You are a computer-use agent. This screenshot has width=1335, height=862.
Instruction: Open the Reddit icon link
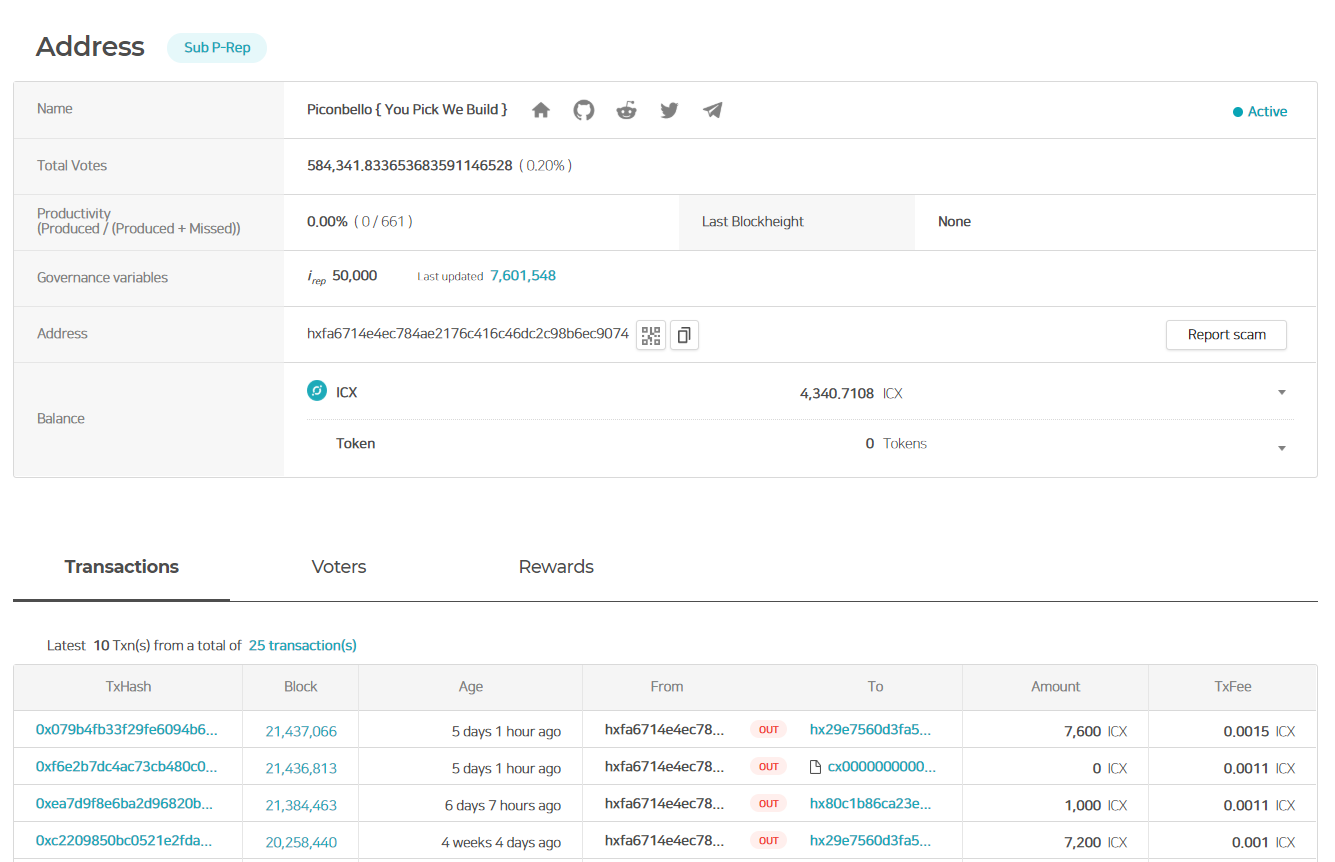click(x=627, y=110)
